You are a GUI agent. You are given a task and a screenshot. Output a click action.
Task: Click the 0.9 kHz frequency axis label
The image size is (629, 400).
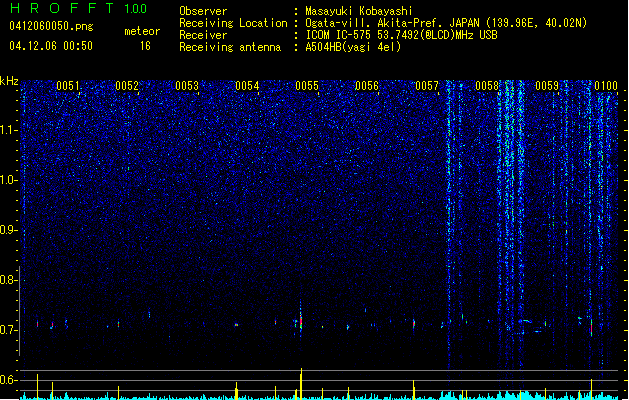(x=9, y=230)
